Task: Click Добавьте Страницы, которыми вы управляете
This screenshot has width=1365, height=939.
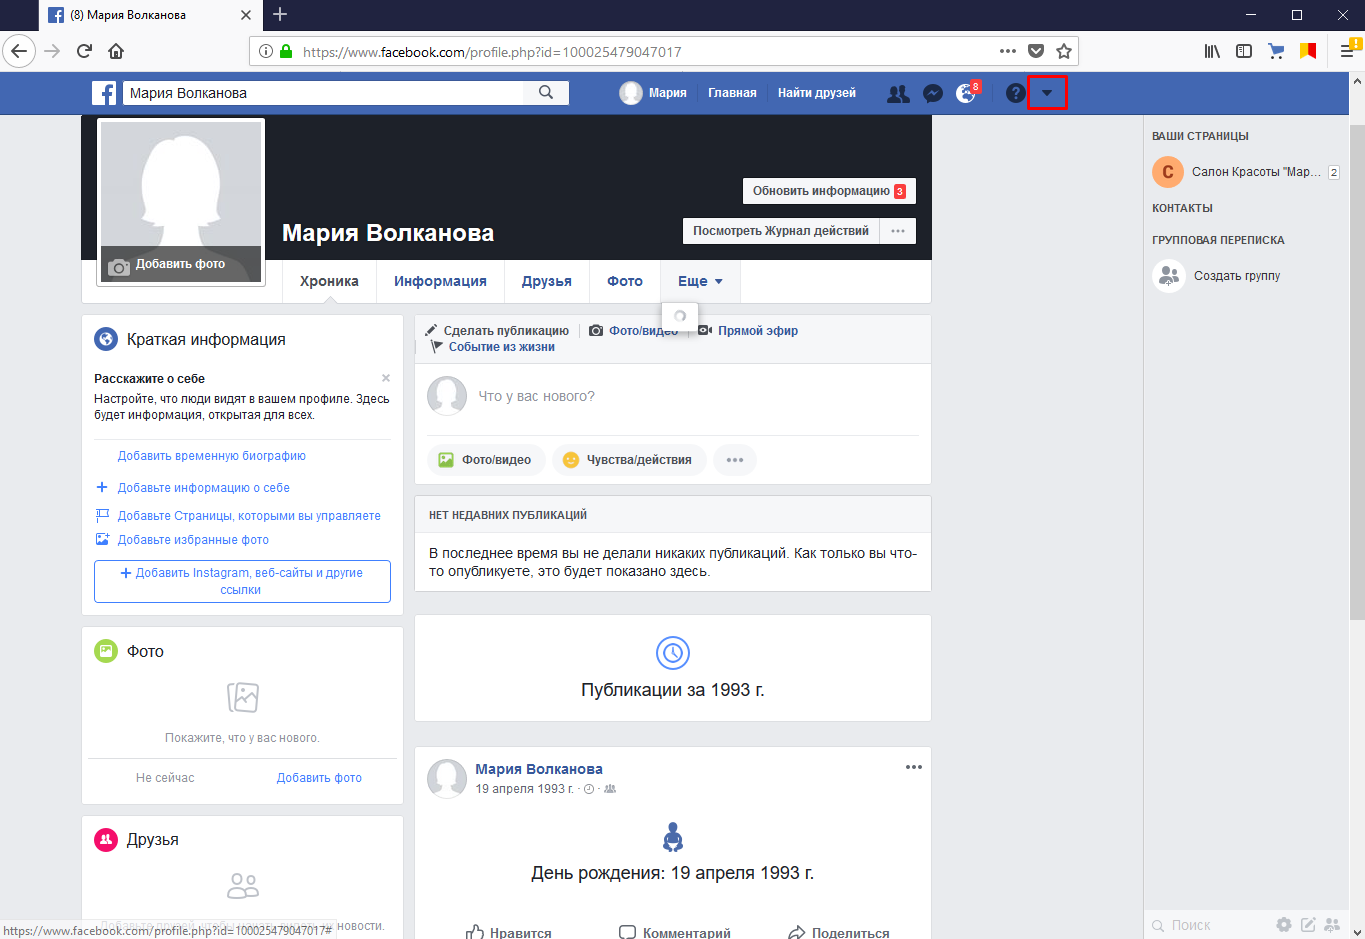Action: 249,516
